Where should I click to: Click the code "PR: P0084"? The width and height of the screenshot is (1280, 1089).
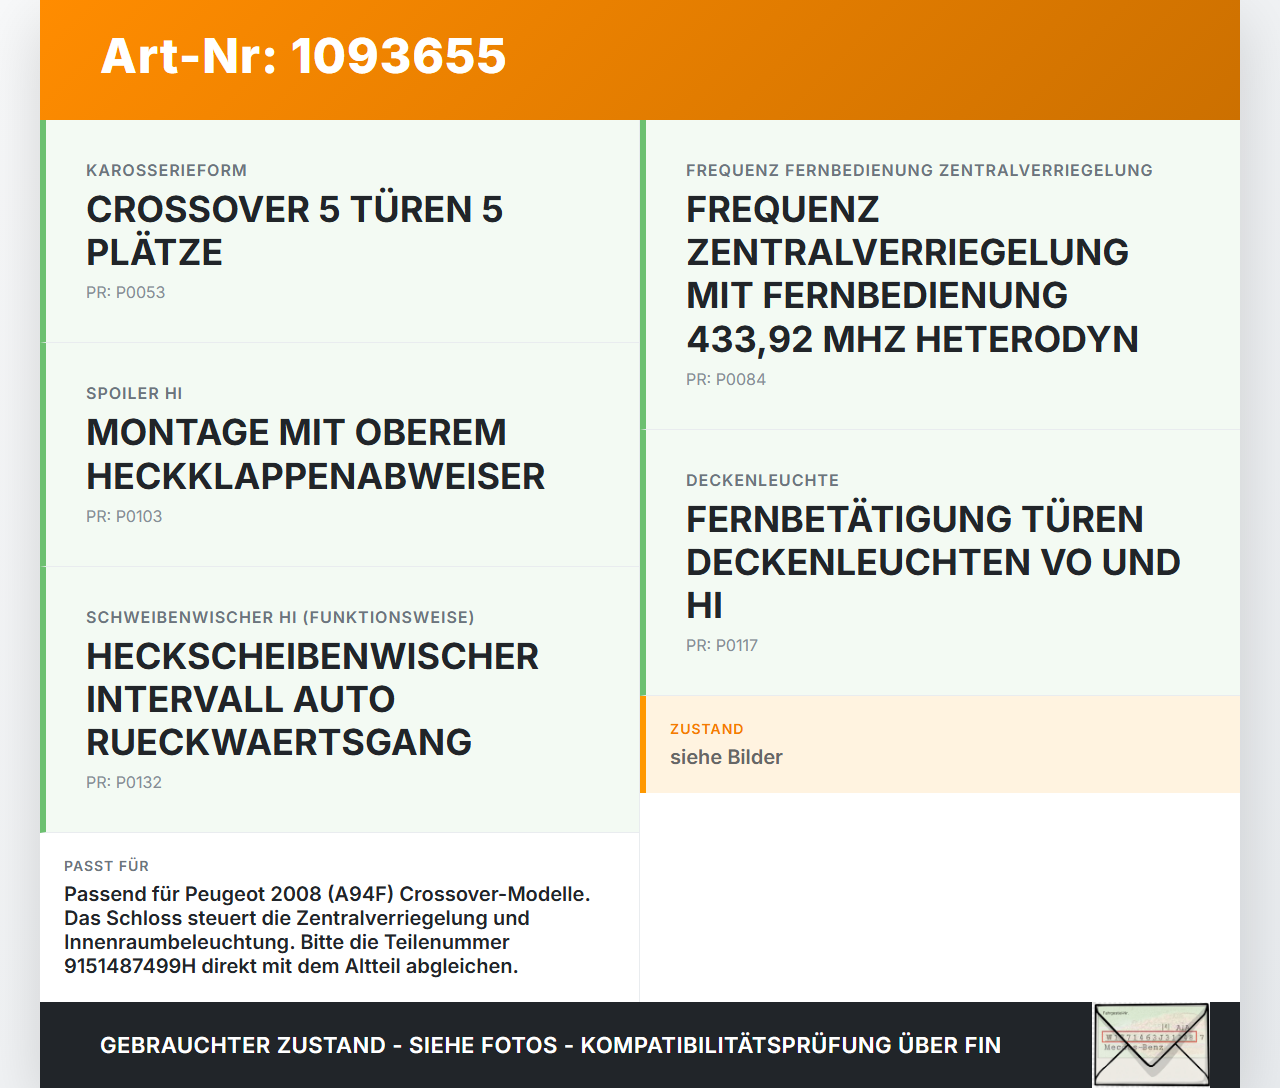click(726, 380)
